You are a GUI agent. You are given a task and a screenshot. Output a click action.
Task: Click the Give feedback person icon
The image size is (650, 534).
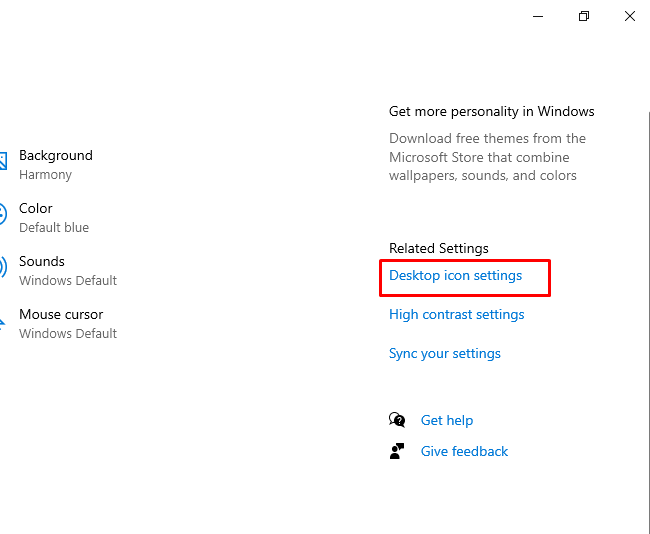[x=397, y=451]
